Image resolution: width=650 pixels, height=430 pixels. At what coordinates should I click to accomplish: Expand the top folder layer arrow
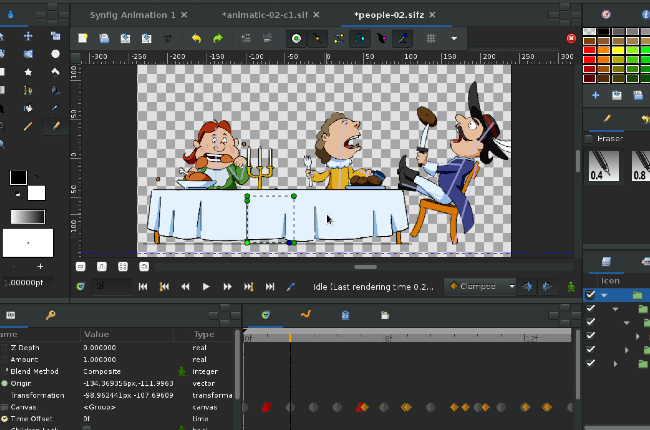point(604,296)
